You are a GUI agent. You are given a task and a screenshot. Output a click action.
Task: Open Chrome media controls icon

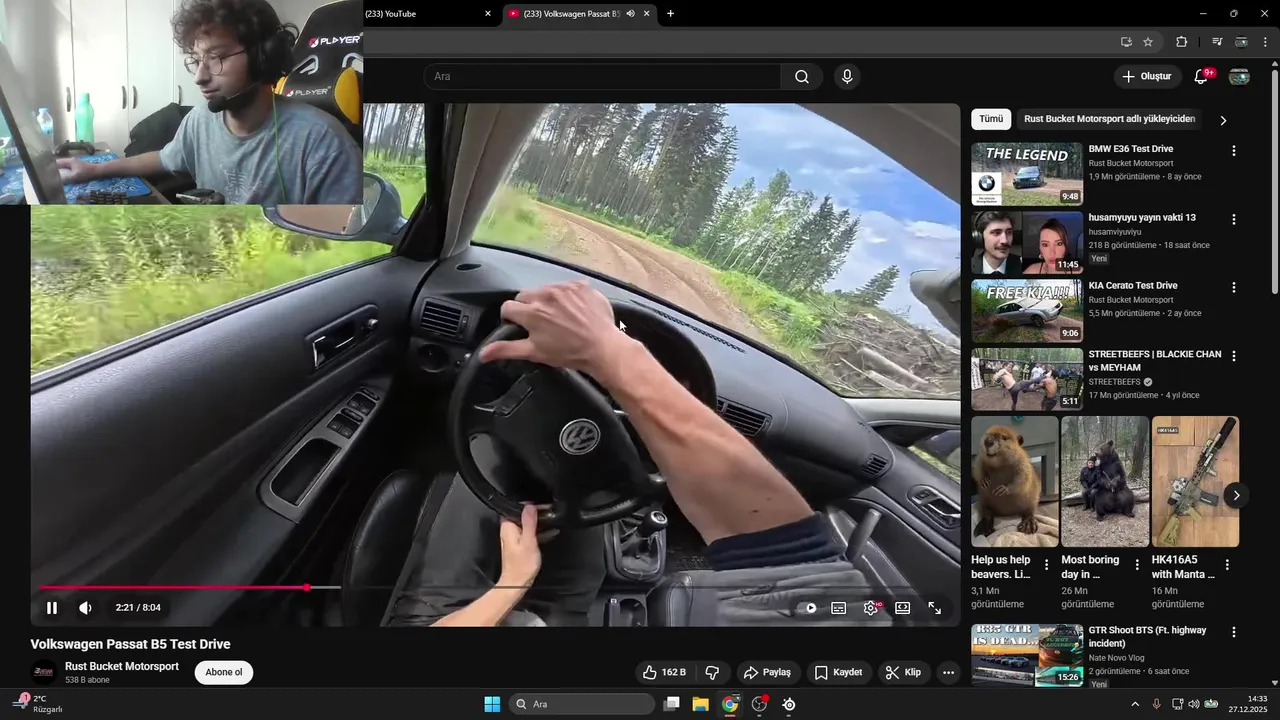click(1217, 42)
